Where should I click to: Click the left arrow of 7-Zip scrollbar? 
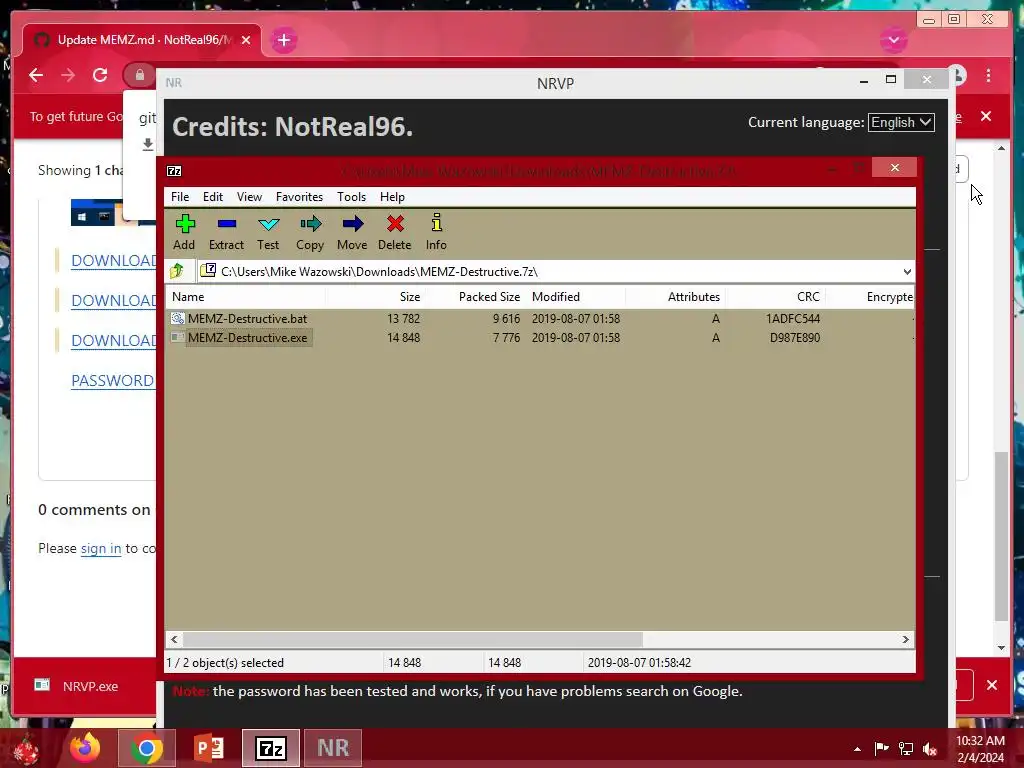point(174,639)
